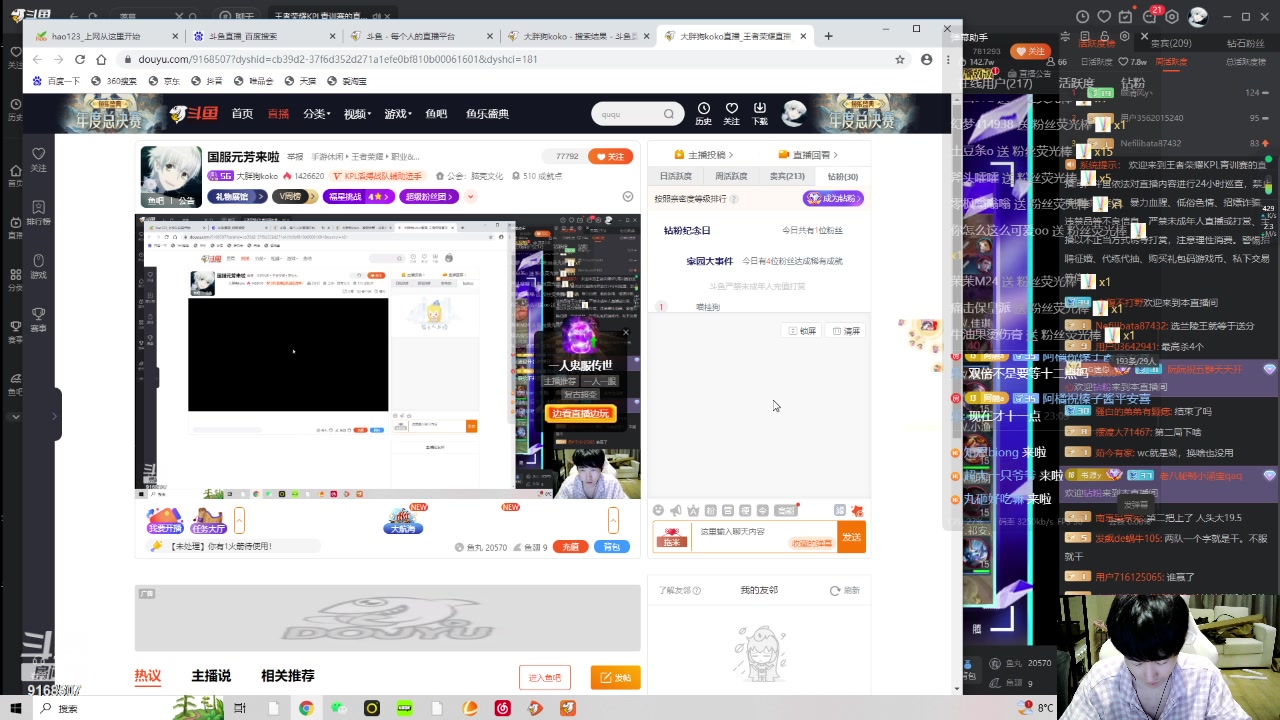
Task: Expand the collapsed left sidebar arrow handle
Action: [x=55, y=415]
